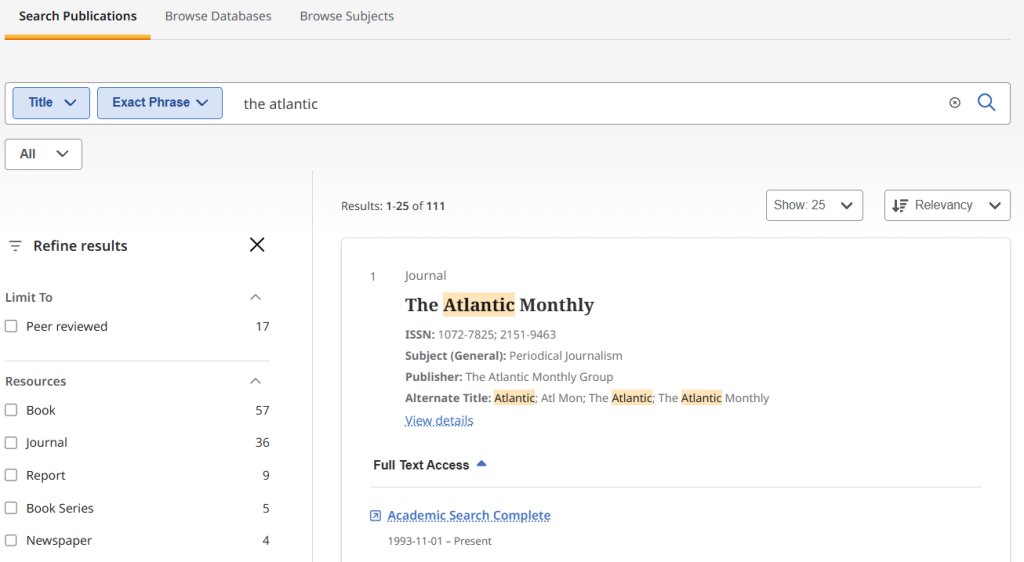Viewport: 1024px width, 562px height.
Task: Check the Newspaper checkbox
Action: tap(11, 540)
